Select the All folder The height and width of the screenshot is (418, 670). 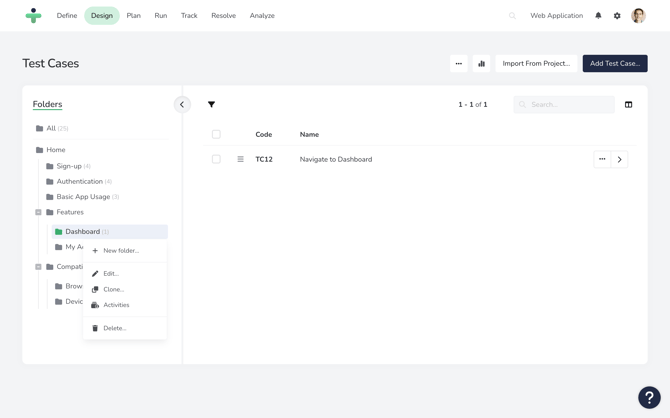click(x=52, y=128)
